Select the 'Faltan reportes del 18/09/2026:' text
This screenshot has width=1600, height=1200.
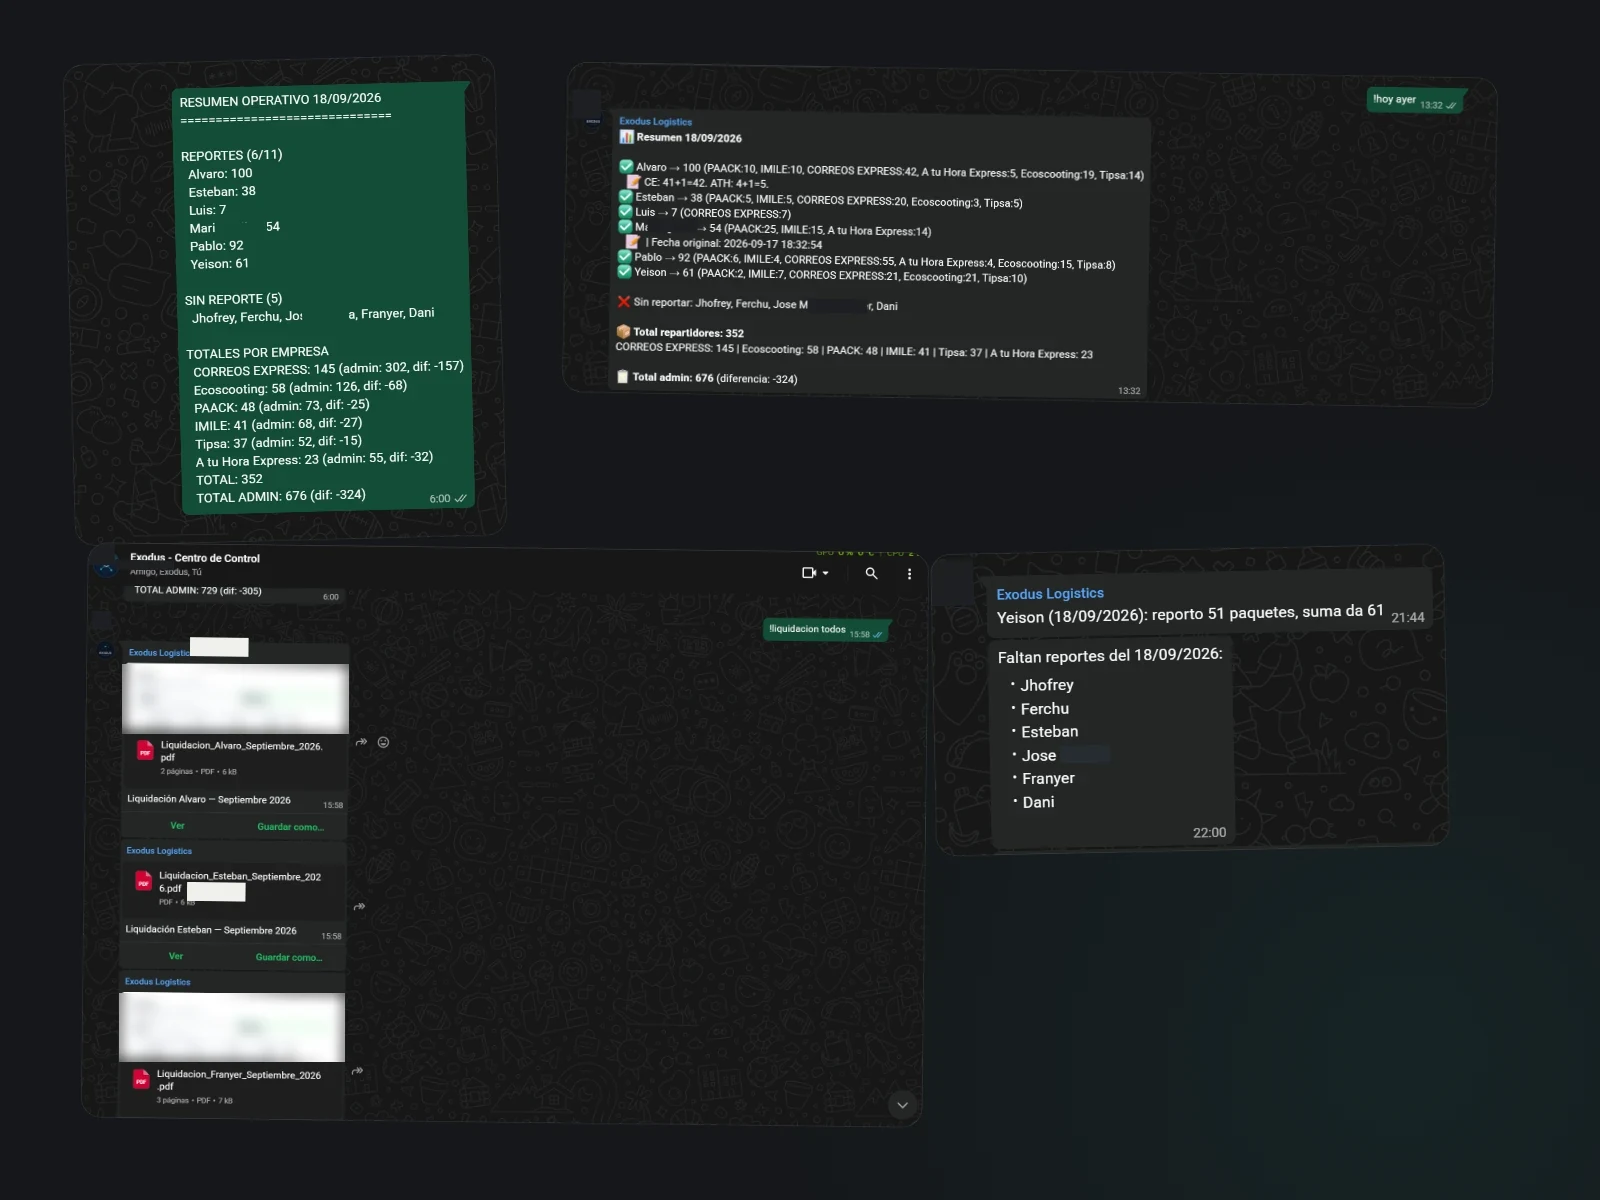1110,655
